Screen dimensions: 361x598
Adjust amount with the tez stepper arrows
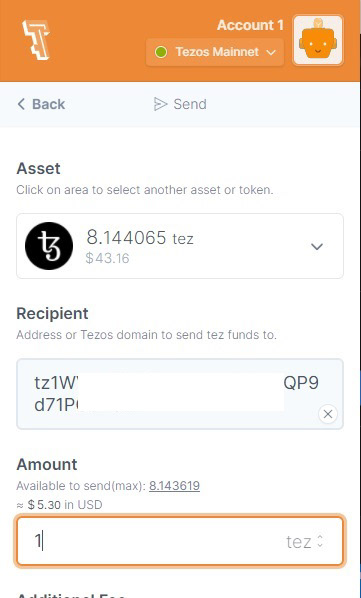[320, 541]
